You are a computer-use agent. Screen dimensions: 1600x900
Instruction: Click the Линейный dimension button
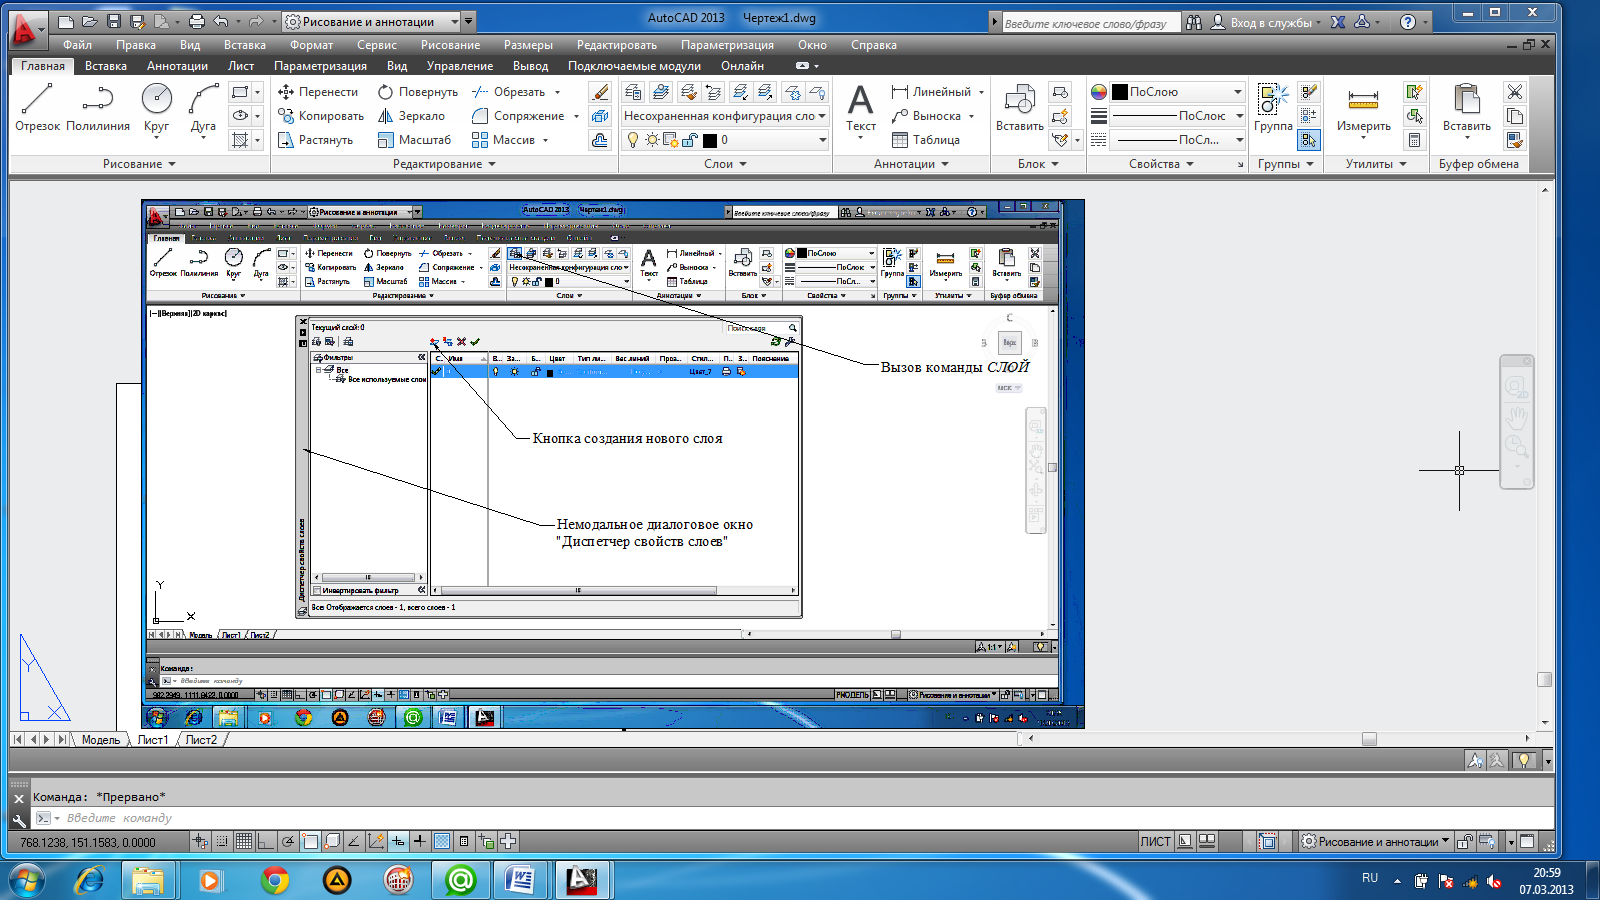pyautogui.click(x=932, y=92)
